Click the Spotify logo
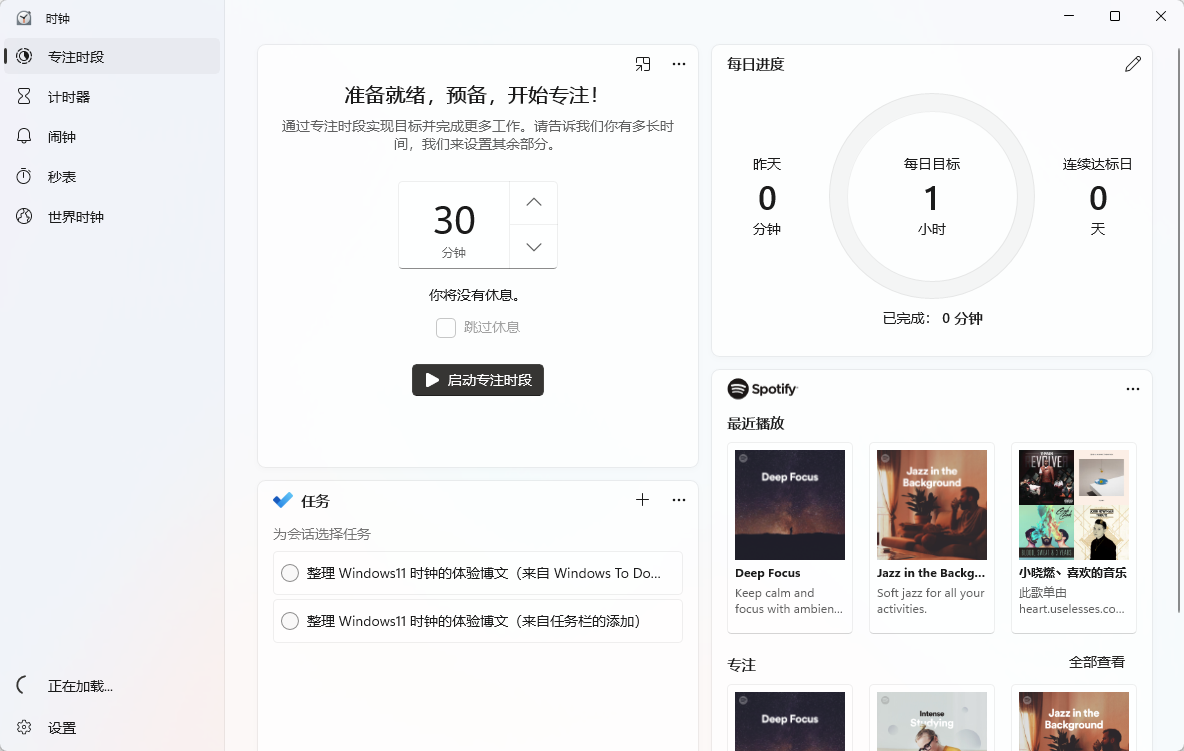This screenshot has height=751, width=1184. coord(762,389)
